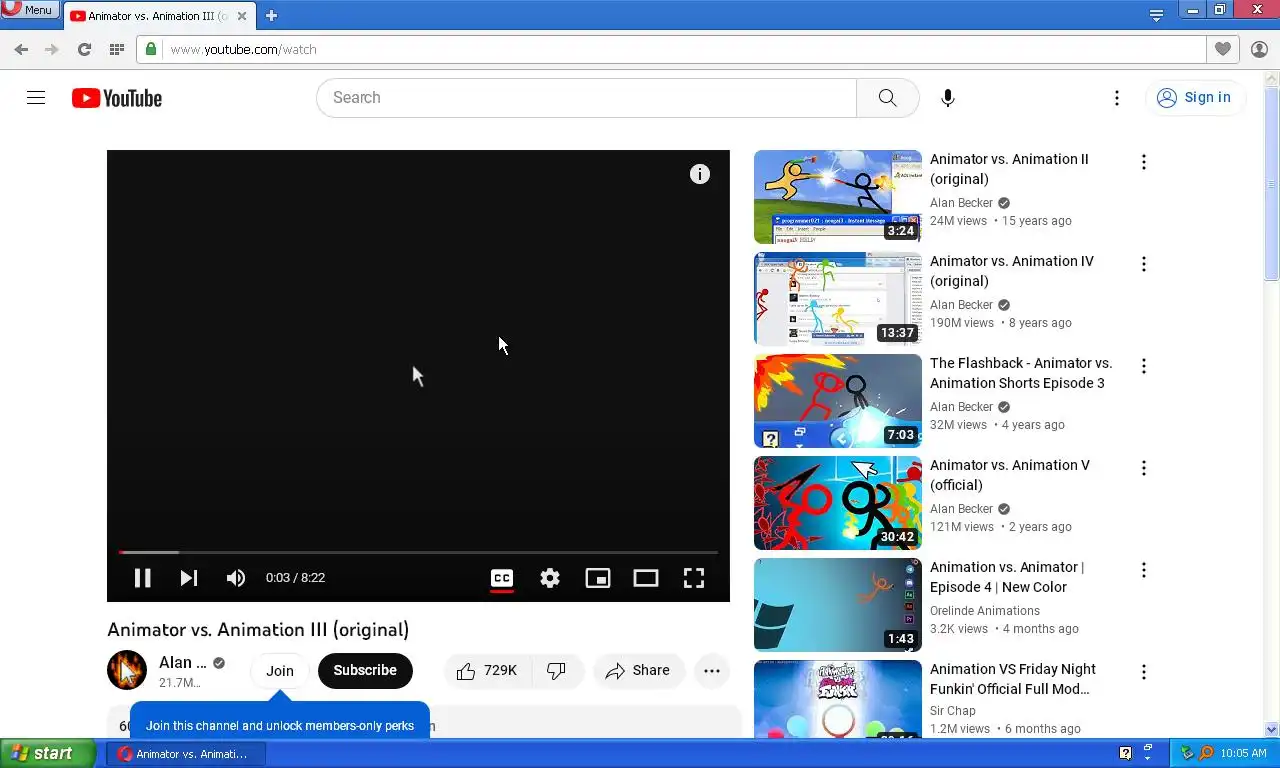Toggle closed captions on the player
Screen dimensions: 1280x768
point(502,578)
